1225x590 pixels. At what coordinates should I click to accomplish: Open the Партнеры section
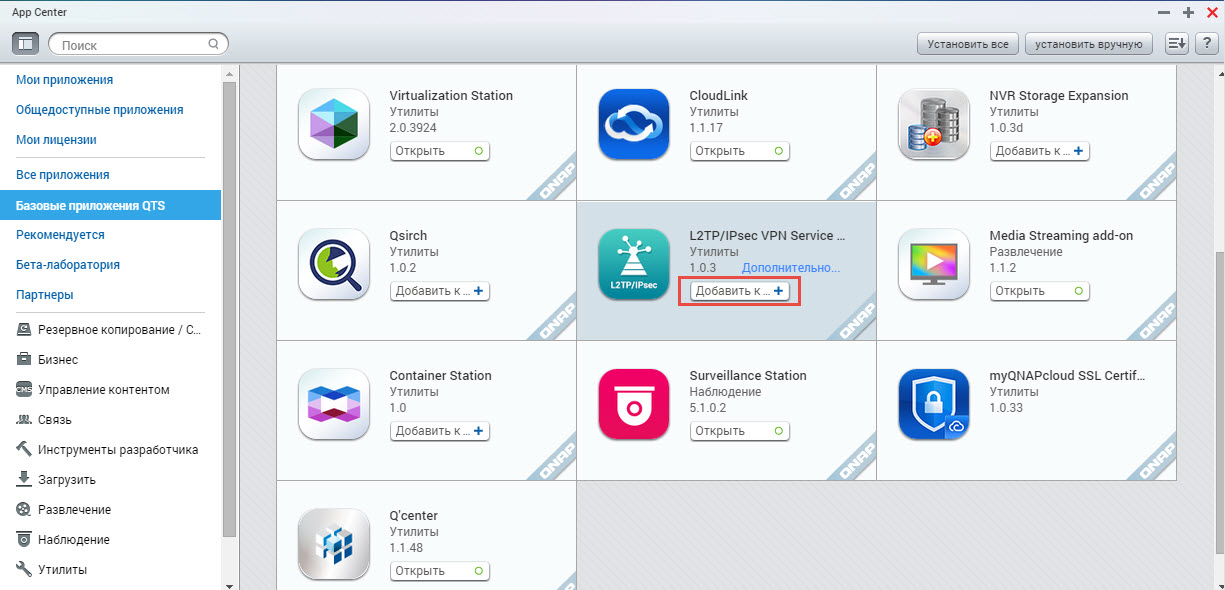(45, 295)
